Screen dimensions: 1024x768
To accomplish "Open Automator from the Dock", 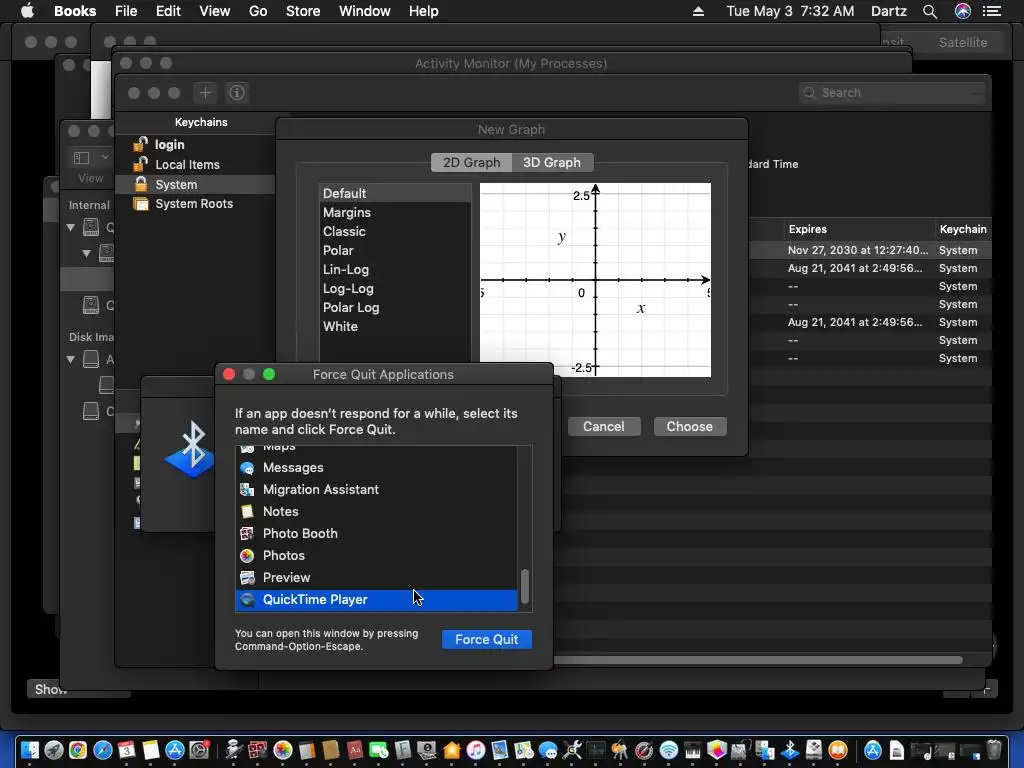I will (234, 750).
